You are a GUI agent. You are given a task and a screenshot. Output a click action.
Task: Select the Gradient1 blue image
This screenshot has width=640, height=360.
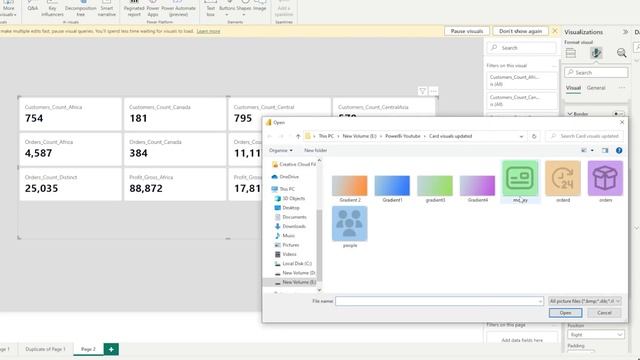392,189
